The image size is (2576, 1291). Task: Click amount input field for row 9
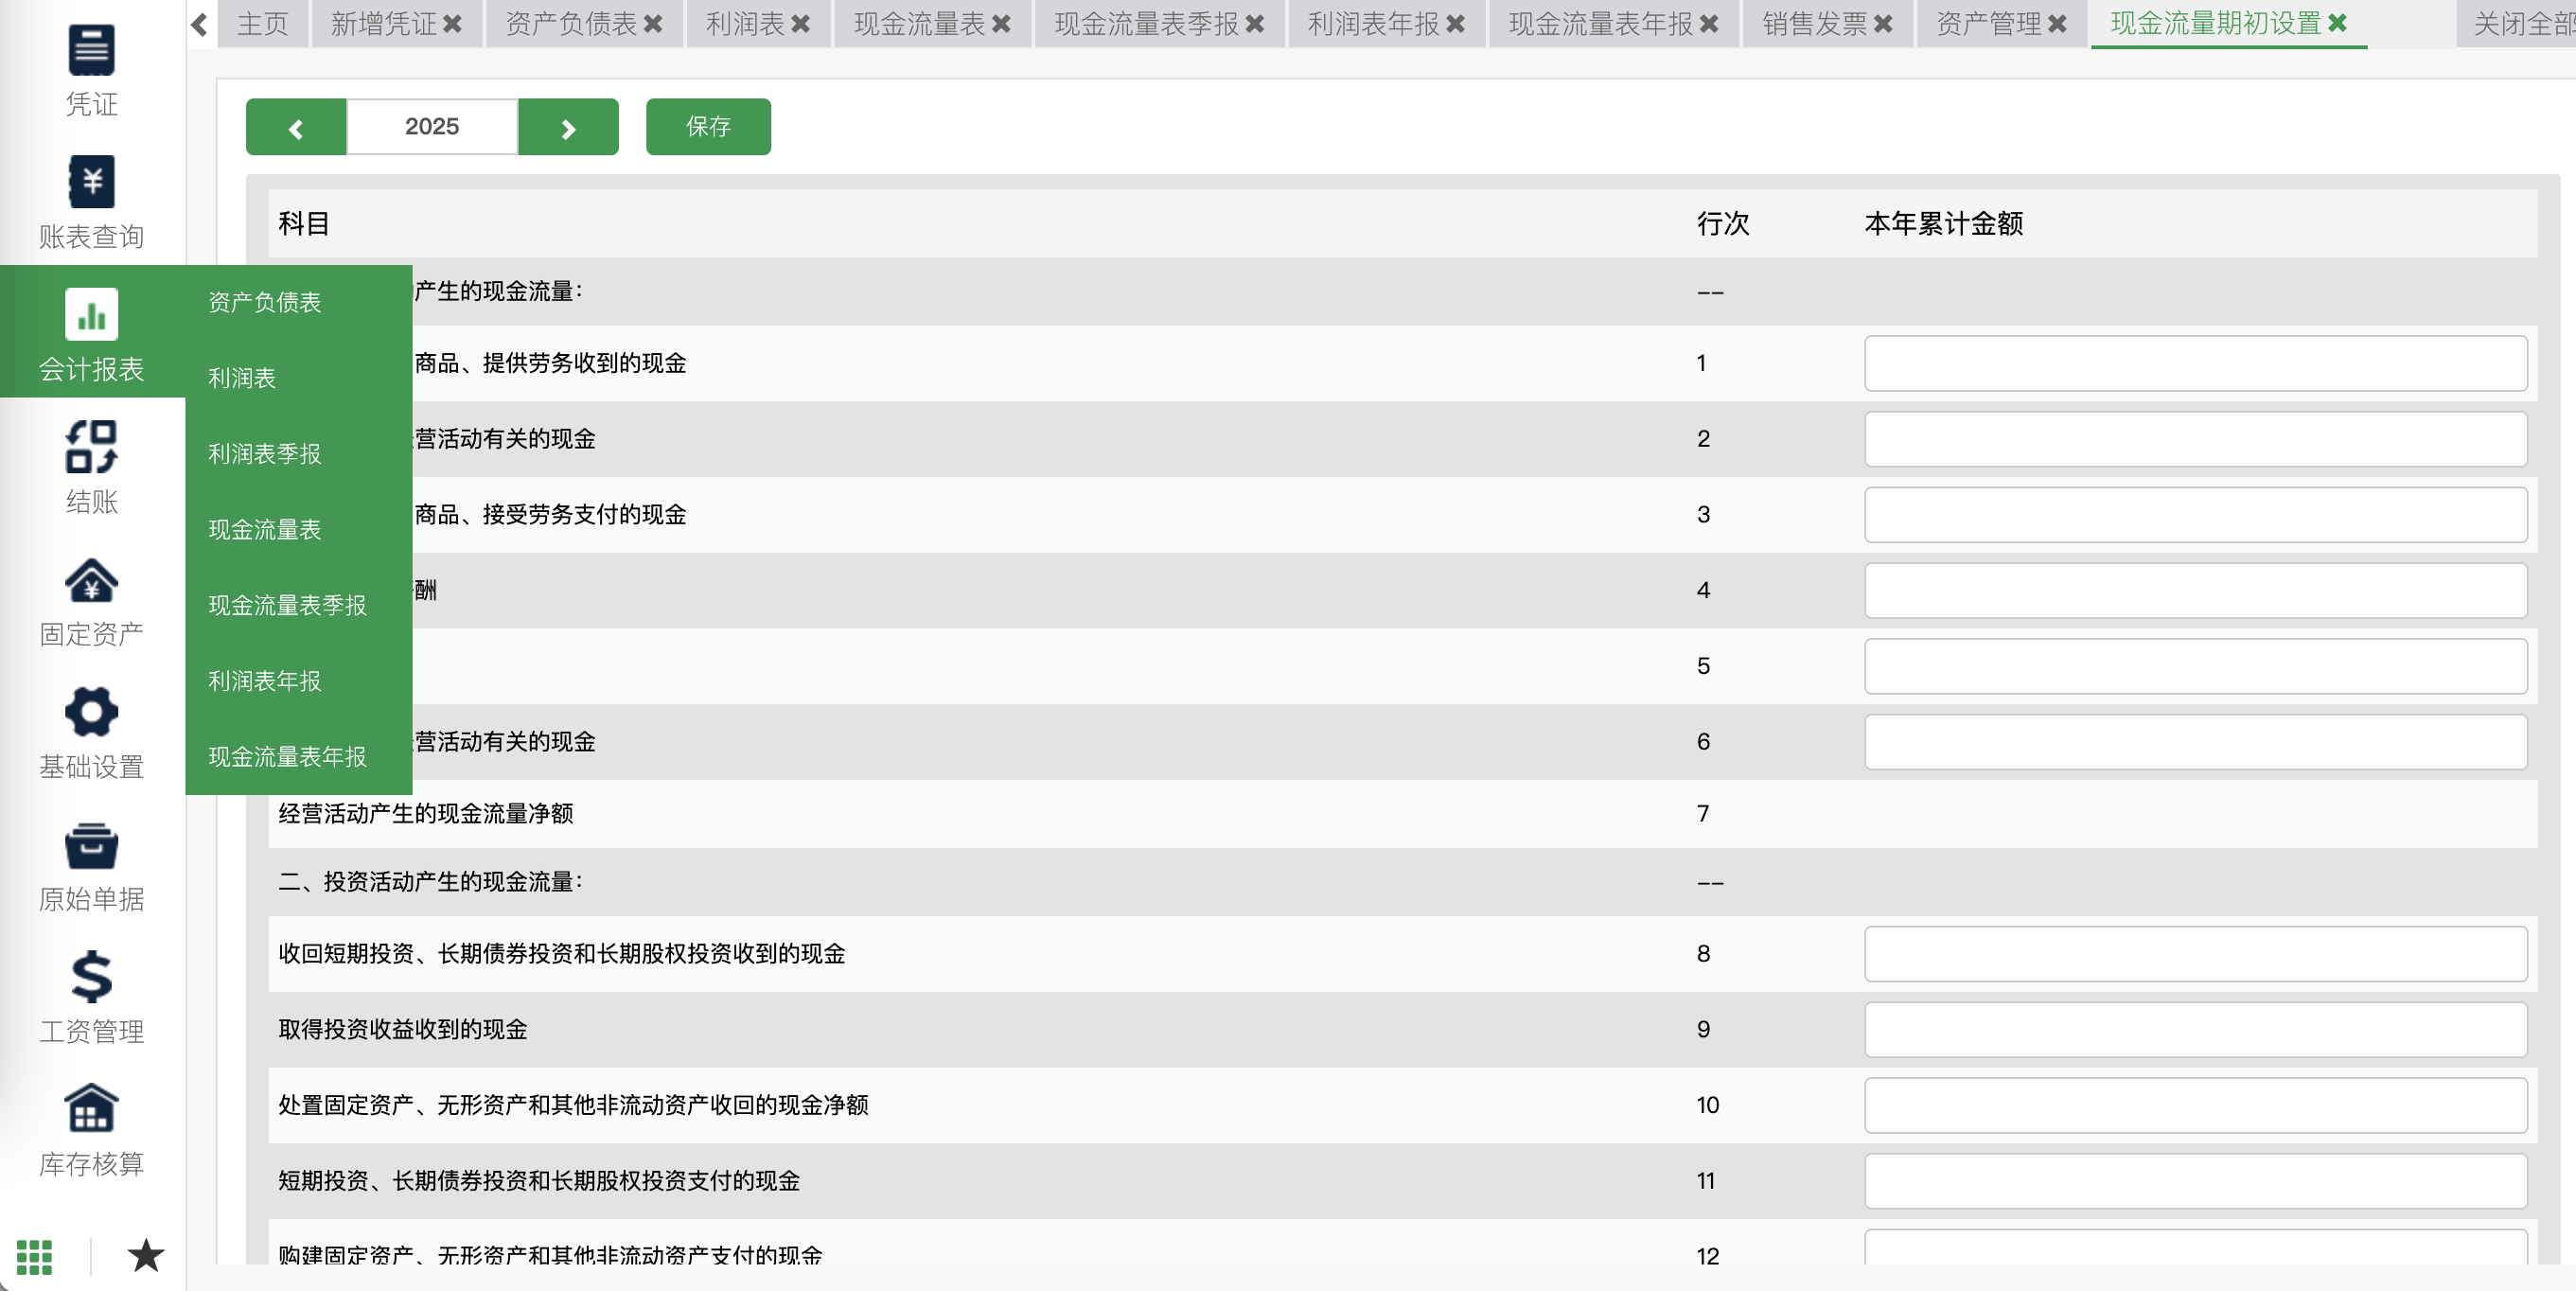point(2195,1029)
